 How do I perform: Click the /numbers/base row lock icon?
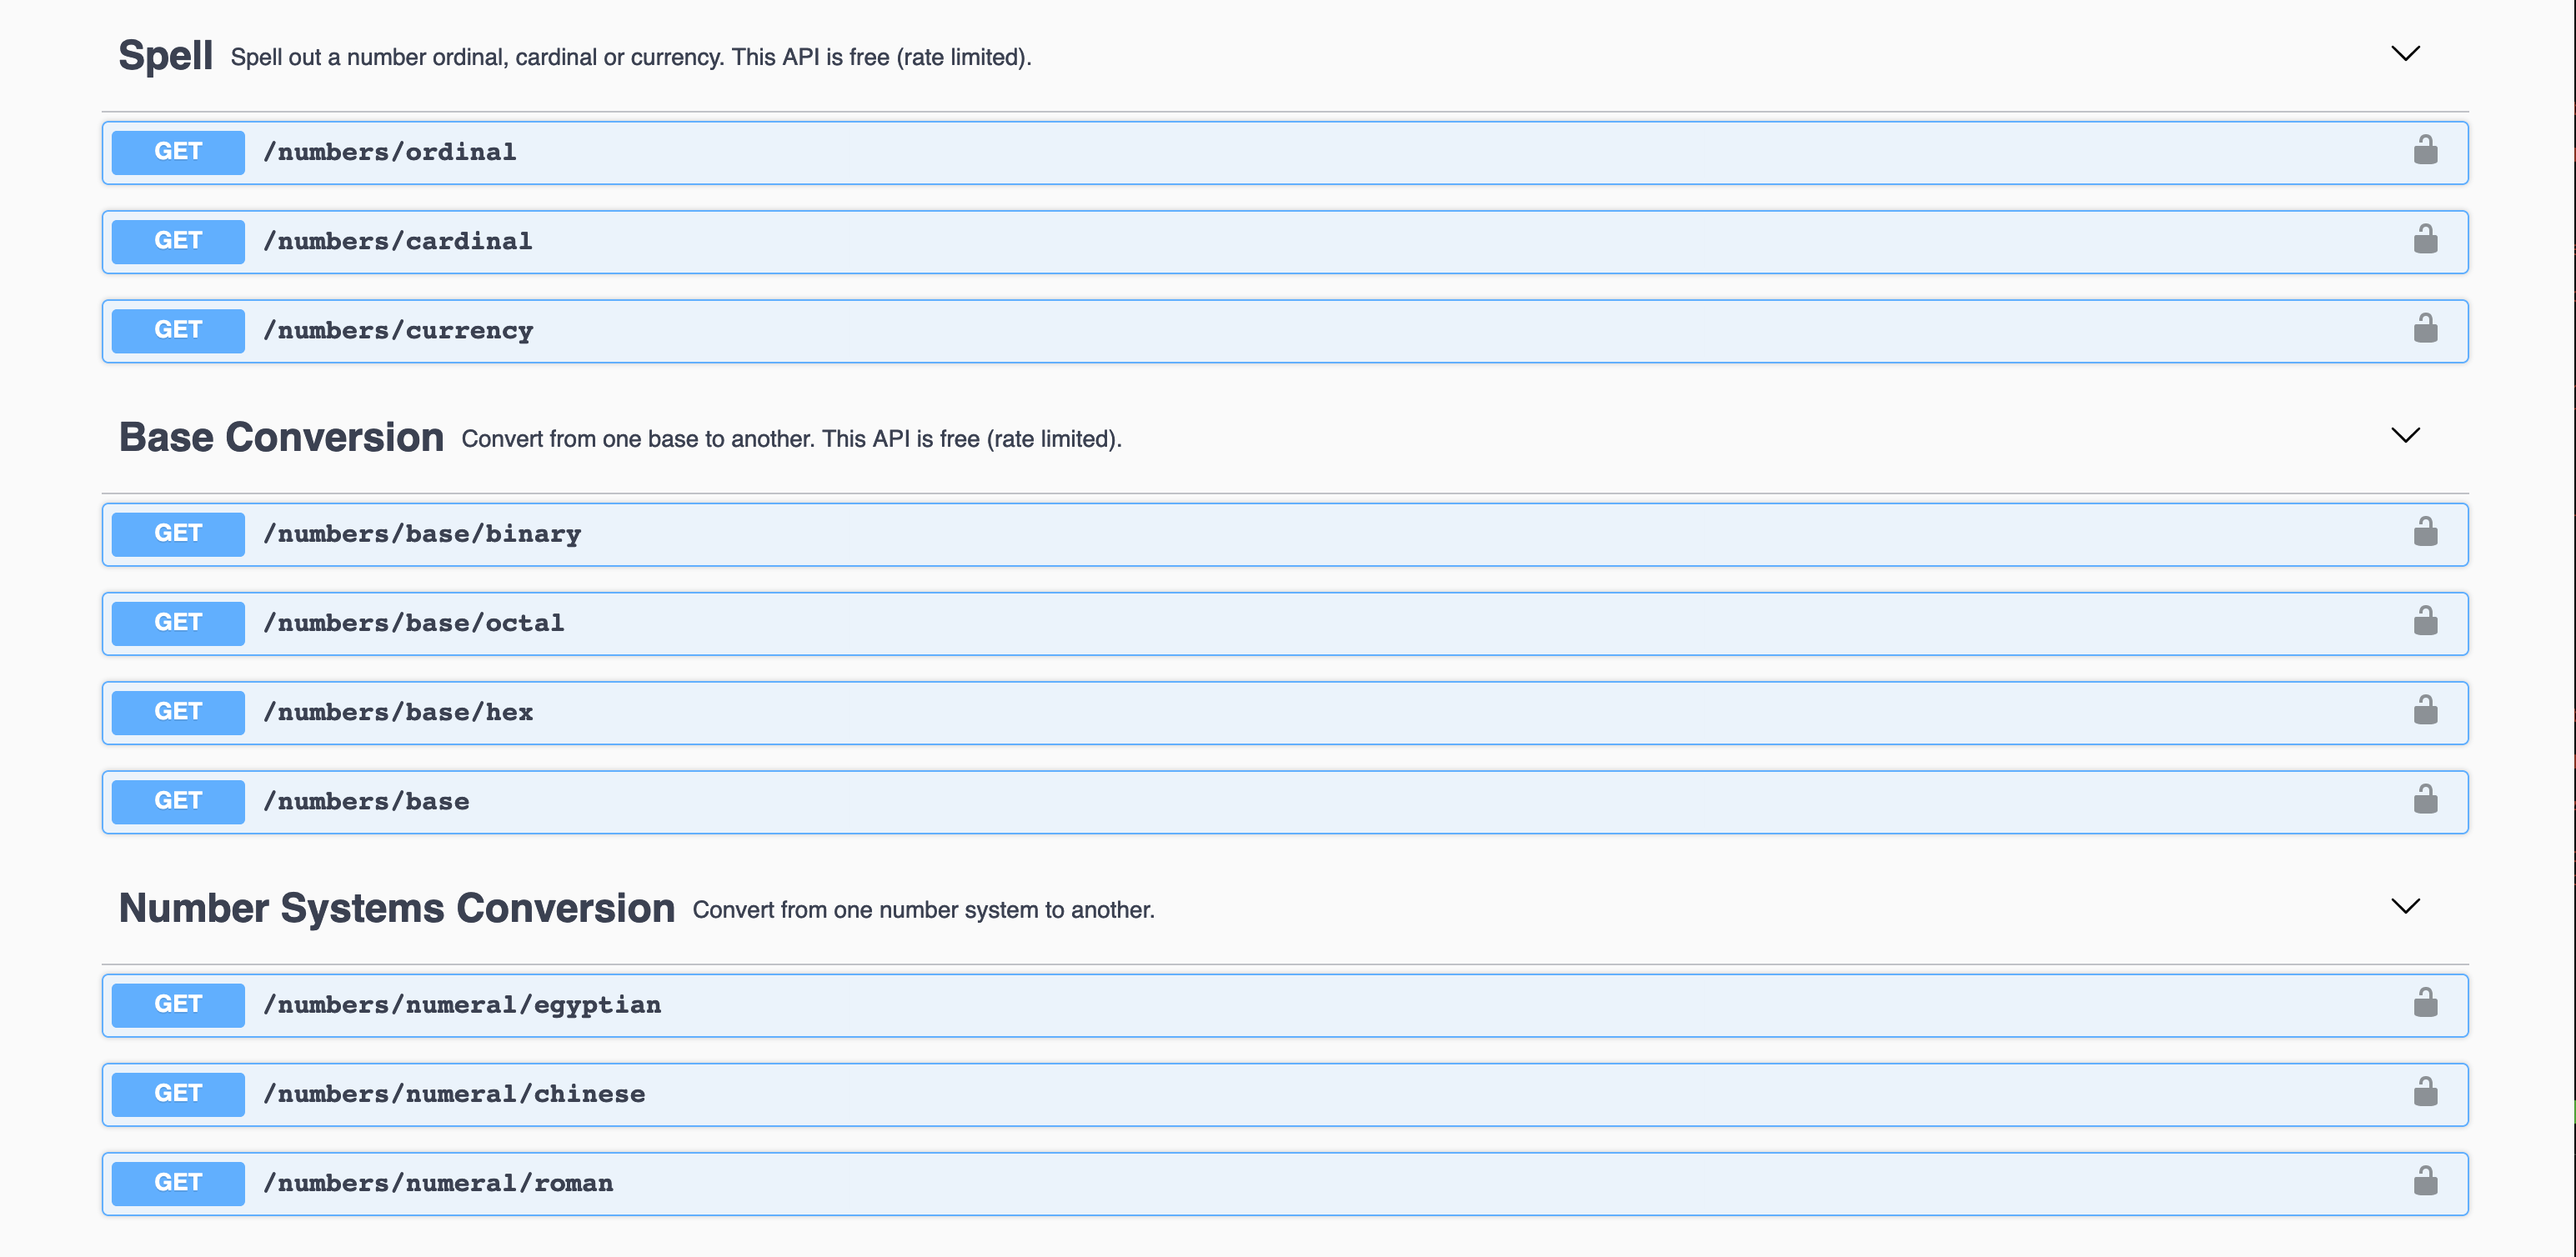(x=2425, y=800)
